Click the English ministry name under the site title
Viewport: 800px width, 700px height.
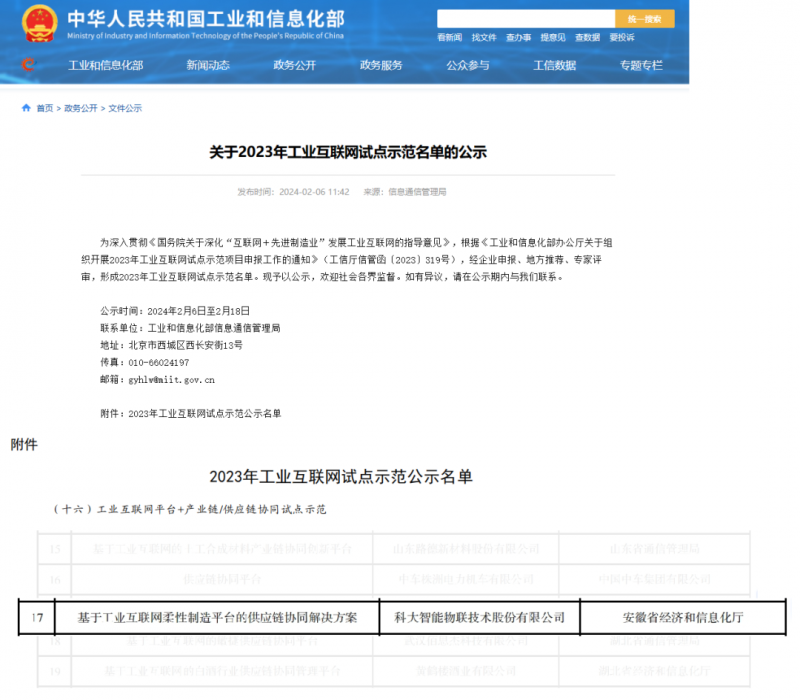tap(205, 36)
